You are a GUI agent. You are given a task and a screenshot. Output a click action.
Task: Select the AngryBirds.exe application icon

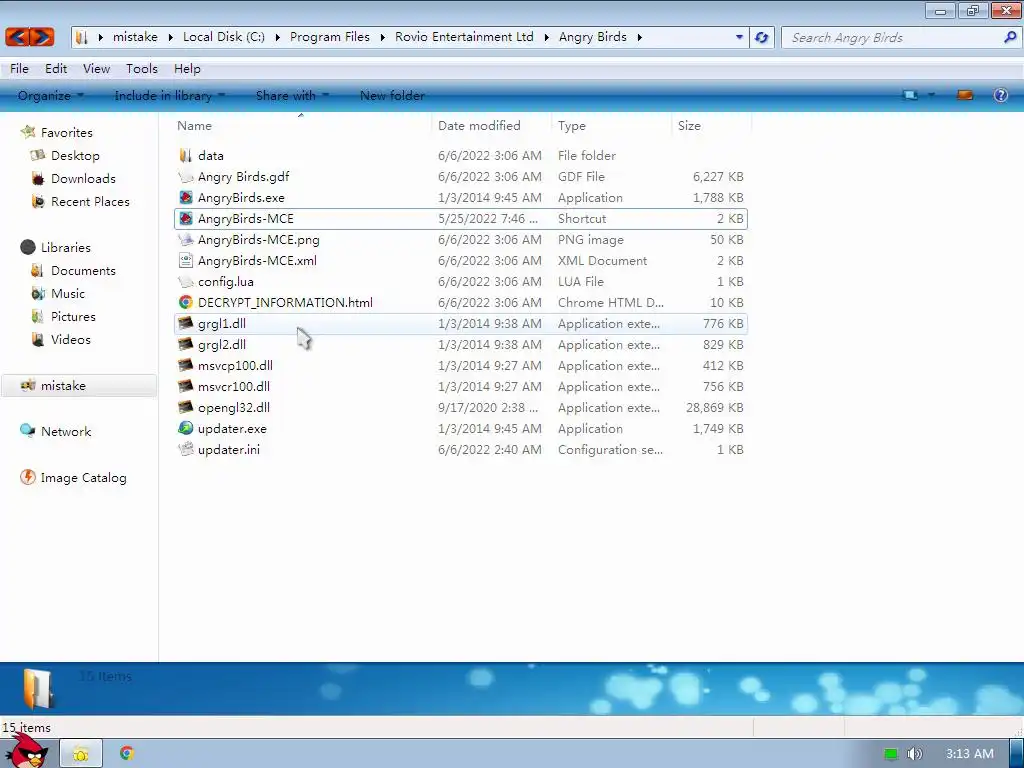pyautogui.click(x=185, y=197)
